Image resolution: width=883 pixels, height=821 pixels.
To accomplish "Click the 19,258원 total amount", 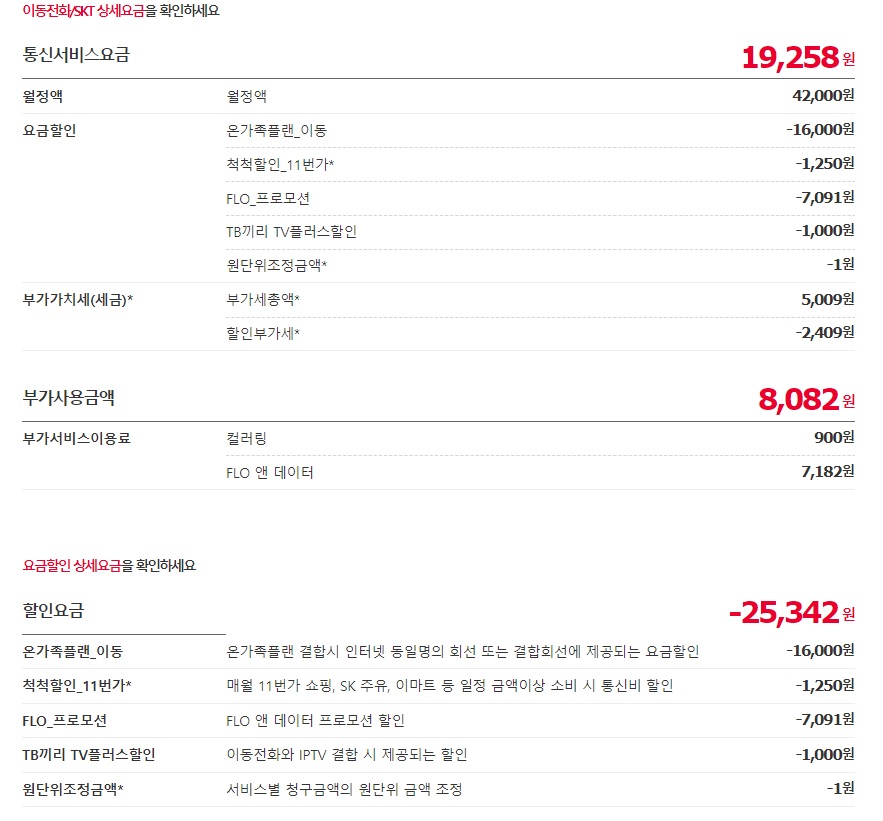I will (x=797, y=57).
